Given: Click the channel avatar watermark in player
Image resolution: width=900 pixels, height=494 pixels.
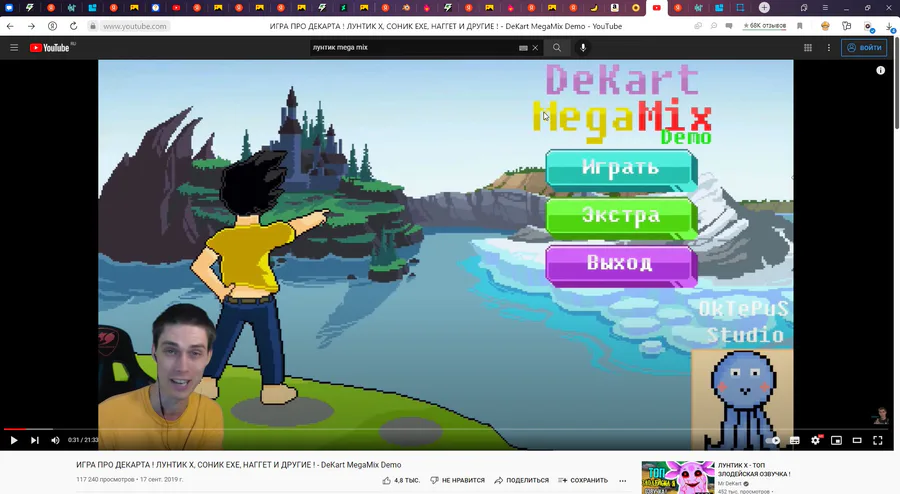Looking at the screenshot, I should 881,416.
